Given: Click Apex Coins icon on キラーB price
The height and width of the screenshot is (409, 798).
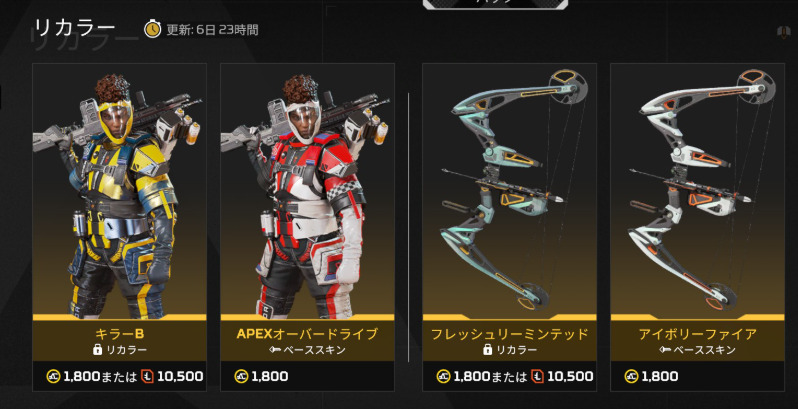Looking at the screenshot, I should click(x=54, y=376).
